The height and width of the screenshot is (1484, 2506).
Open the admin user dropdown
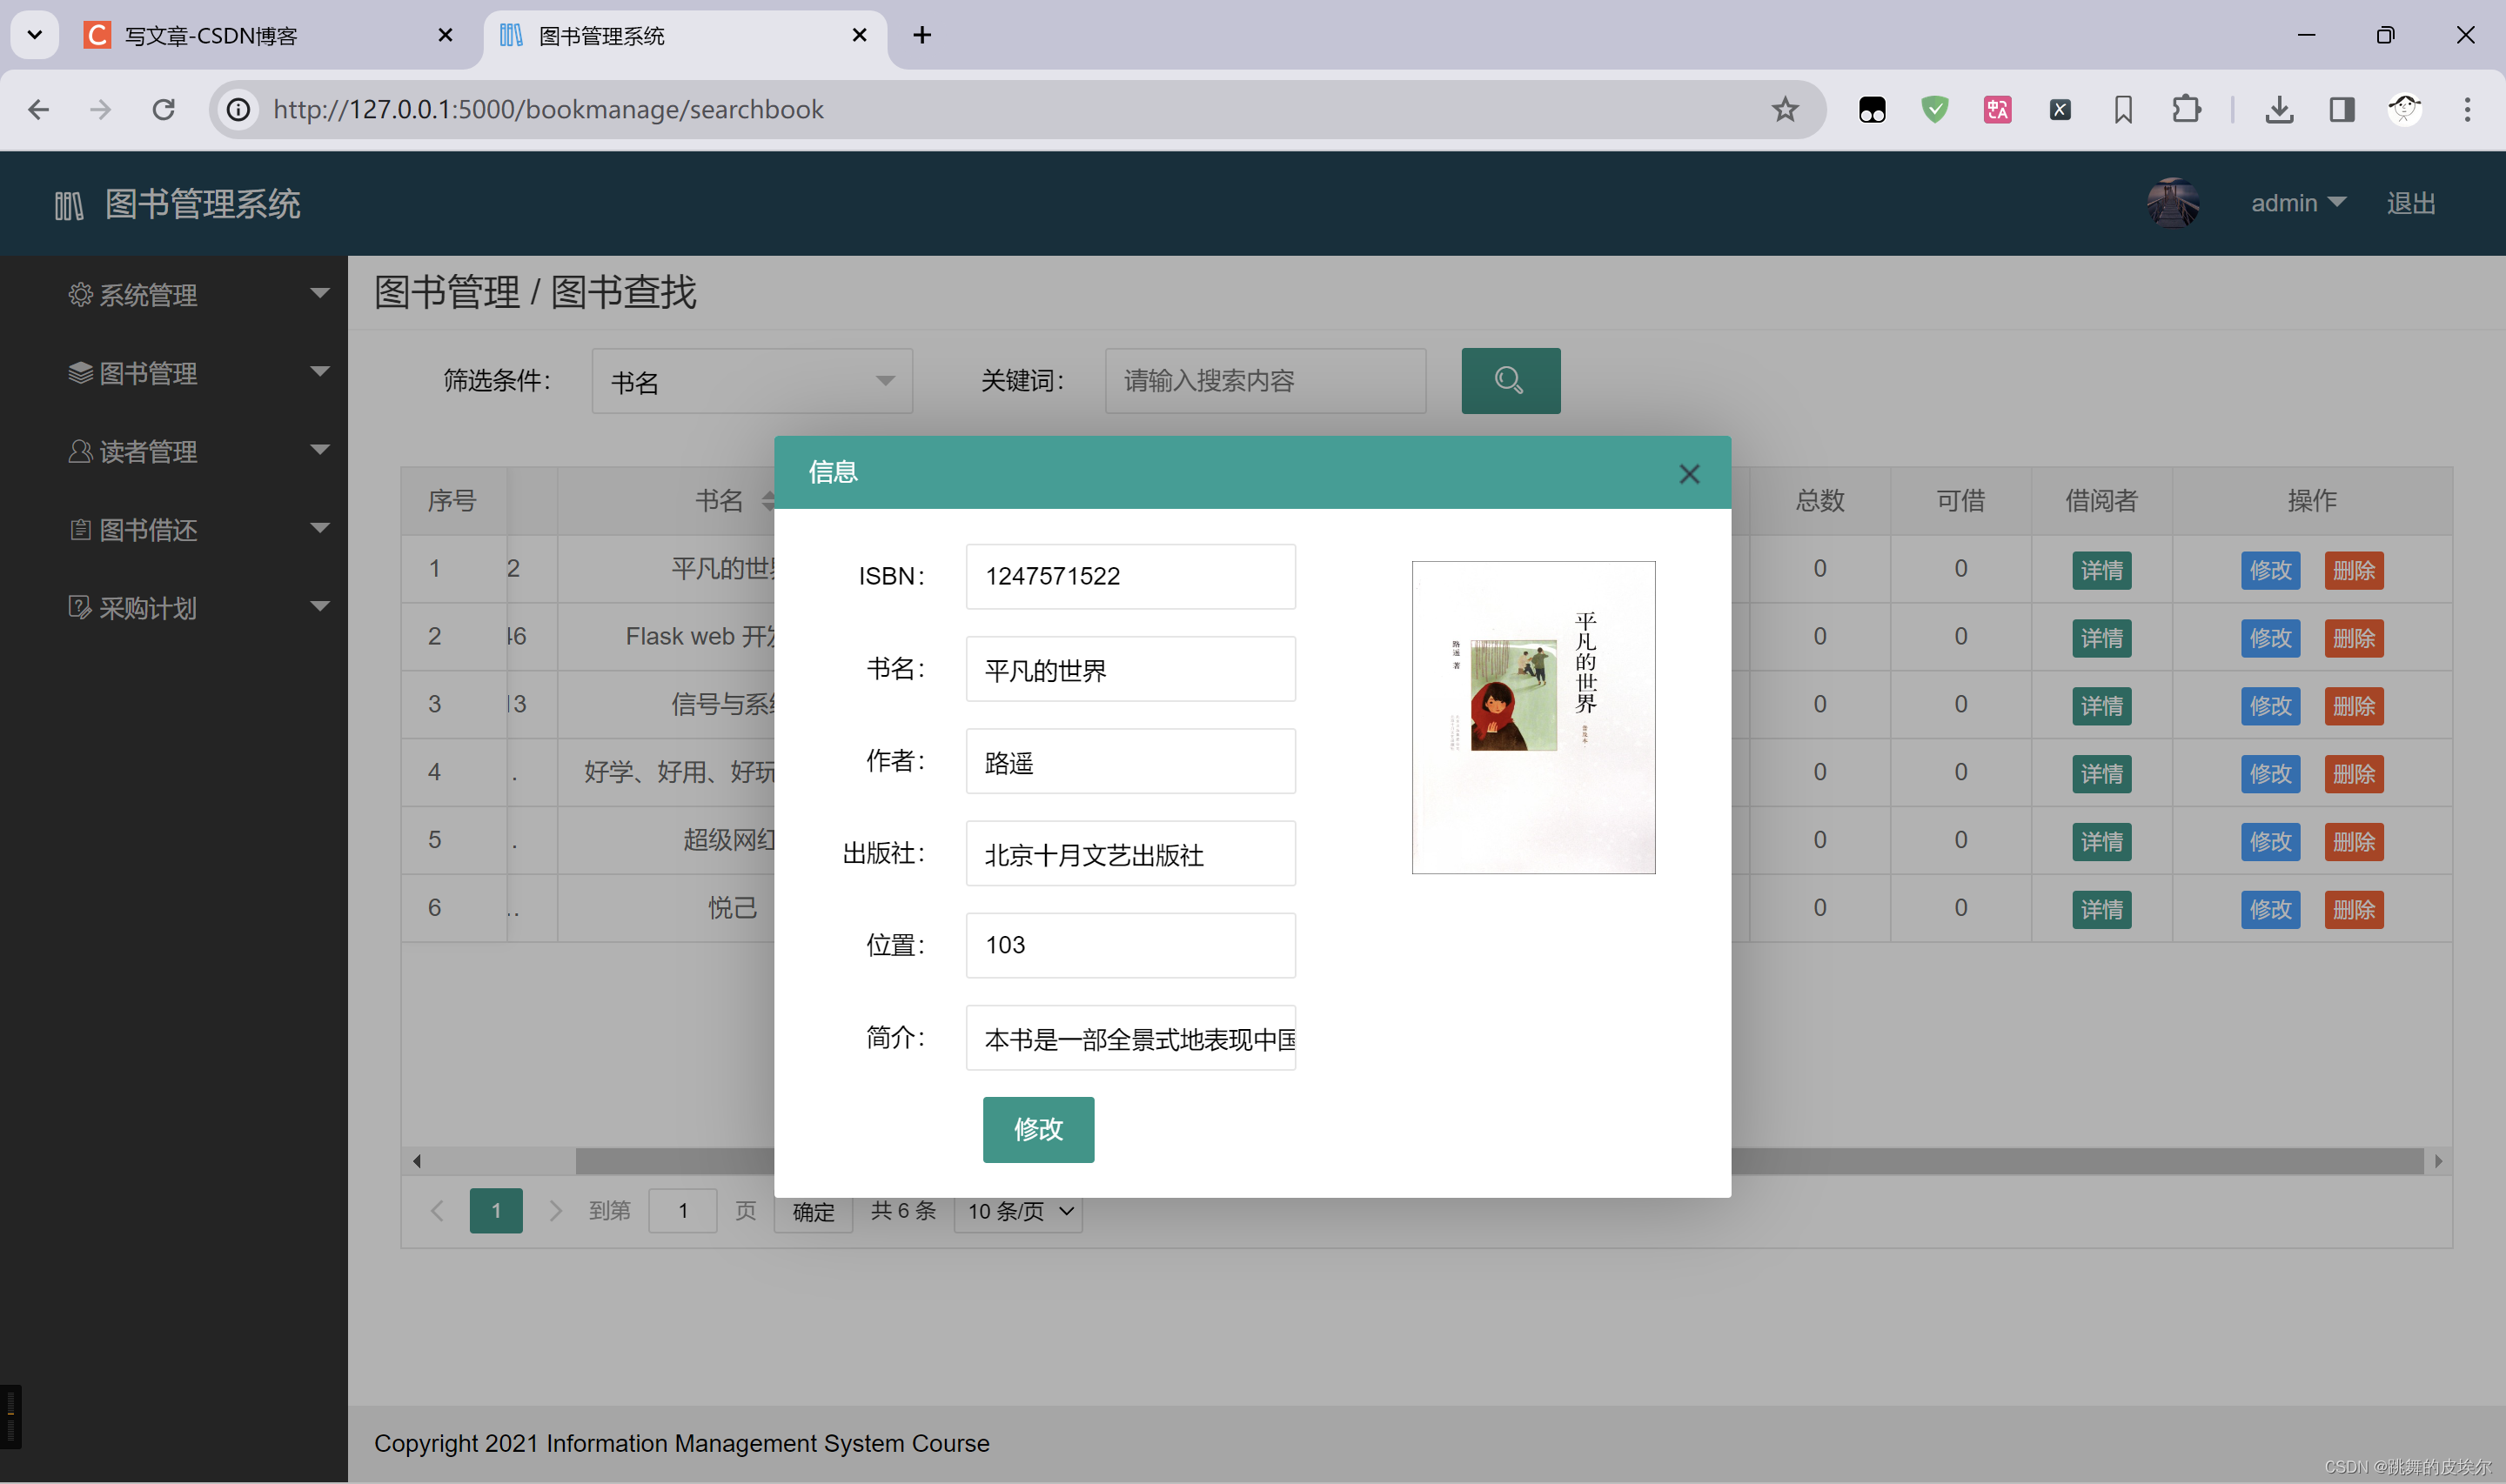2297,203
